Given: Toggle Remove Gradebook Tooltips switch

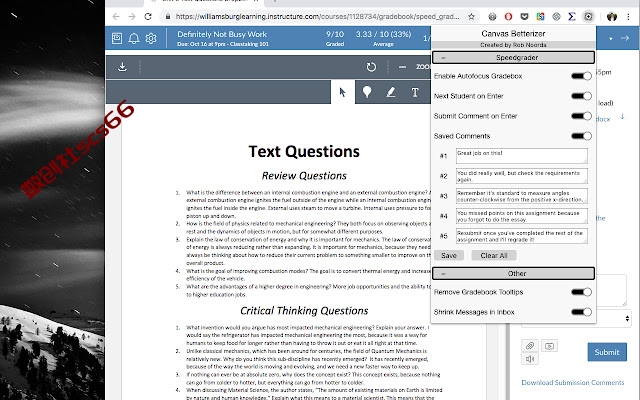Looking at the screenshot, I should 581,292.
